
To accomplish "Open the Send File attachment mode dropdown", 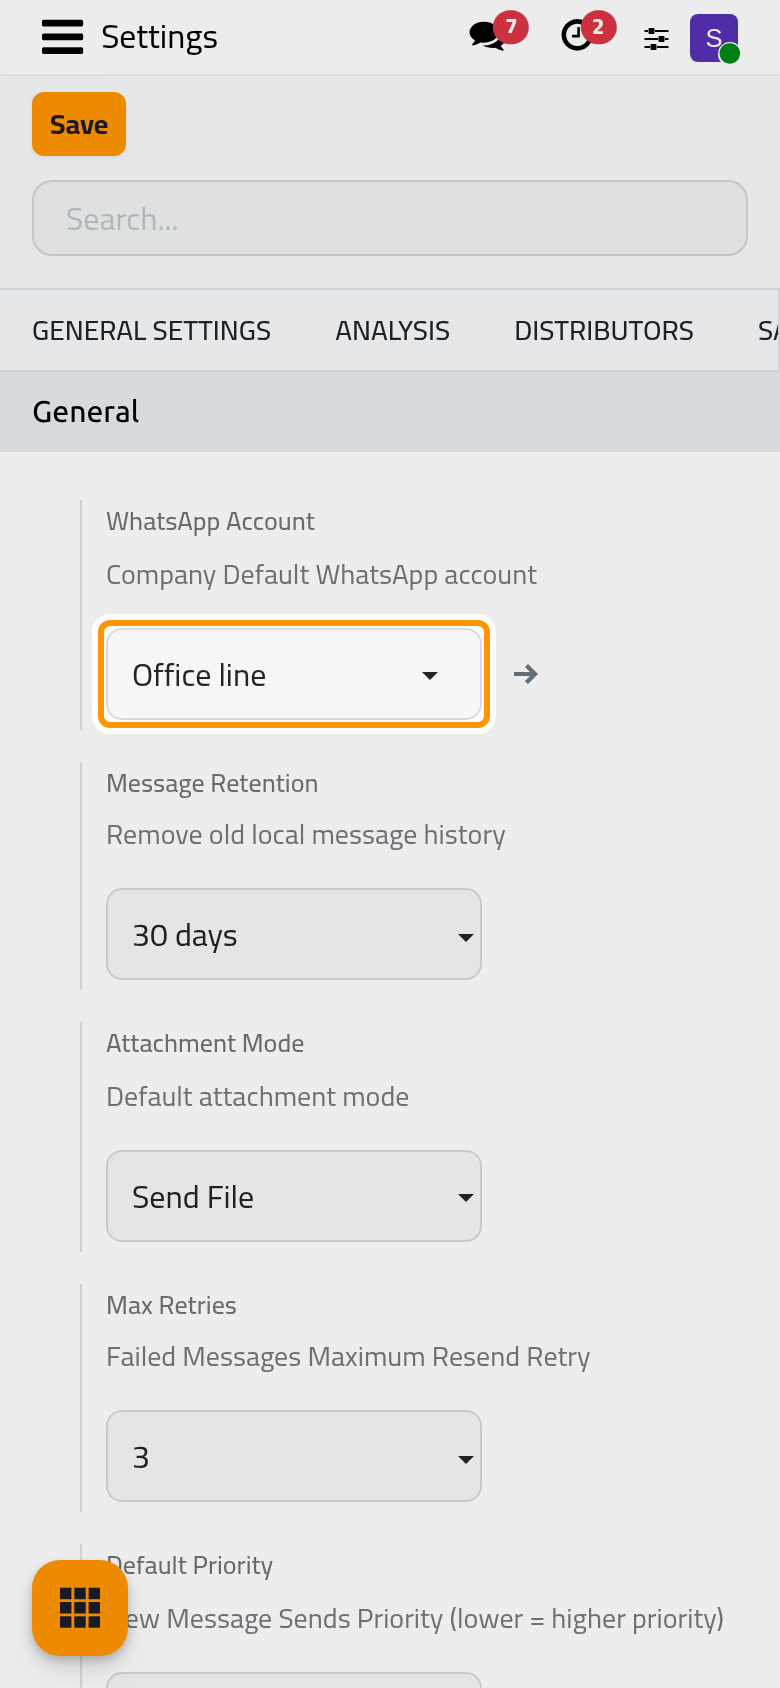I will click(x=294, y=1196).
